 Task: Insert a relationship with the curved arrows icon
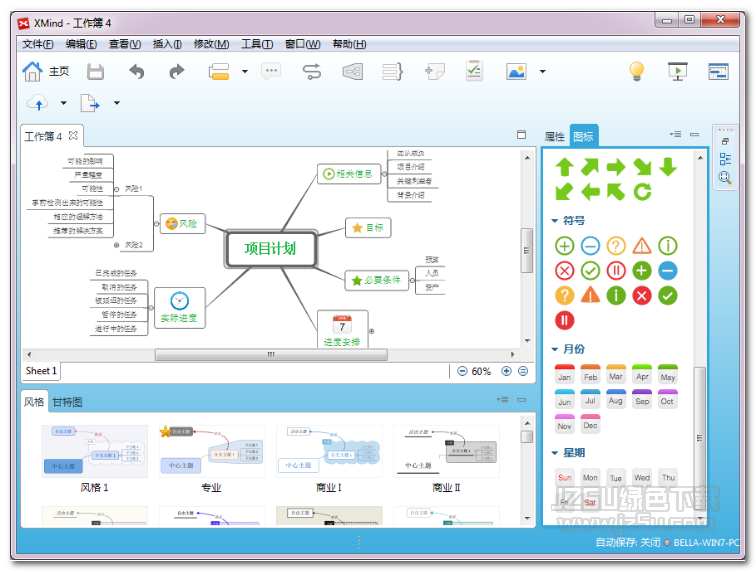[x=311, y=72]
